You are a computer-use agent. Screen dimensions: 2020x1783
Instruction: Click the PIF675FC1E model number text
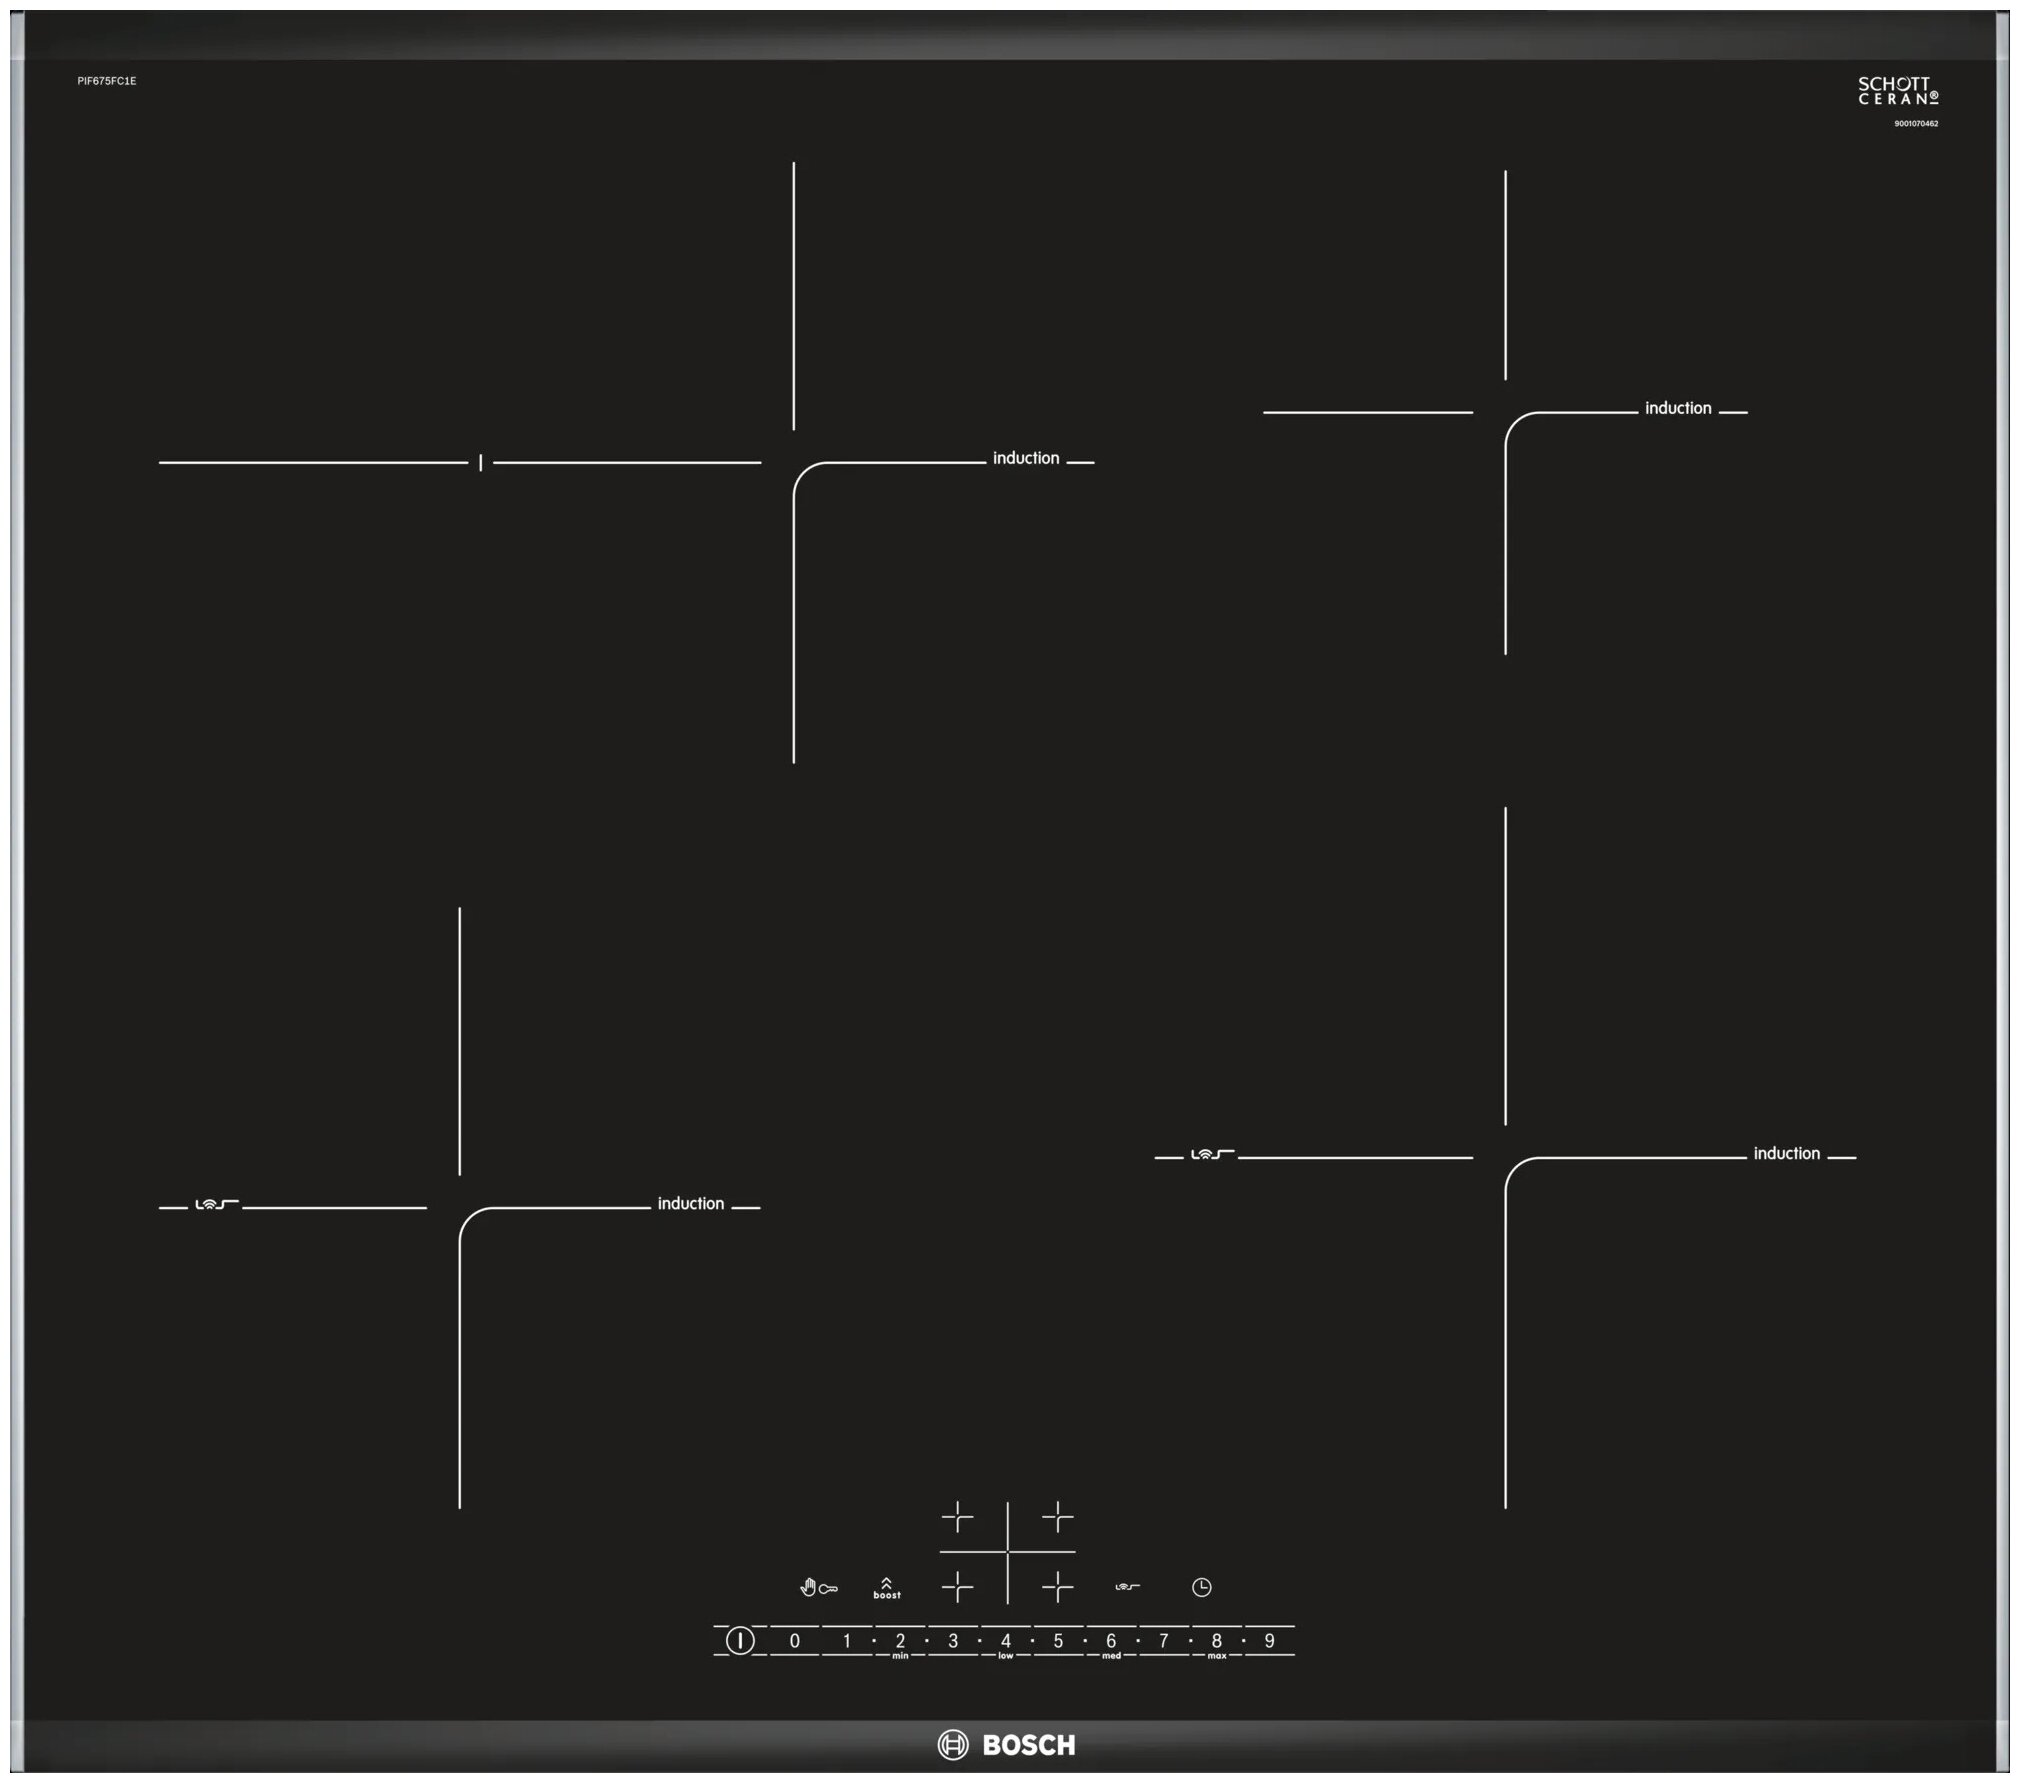[x=106, y=81]
